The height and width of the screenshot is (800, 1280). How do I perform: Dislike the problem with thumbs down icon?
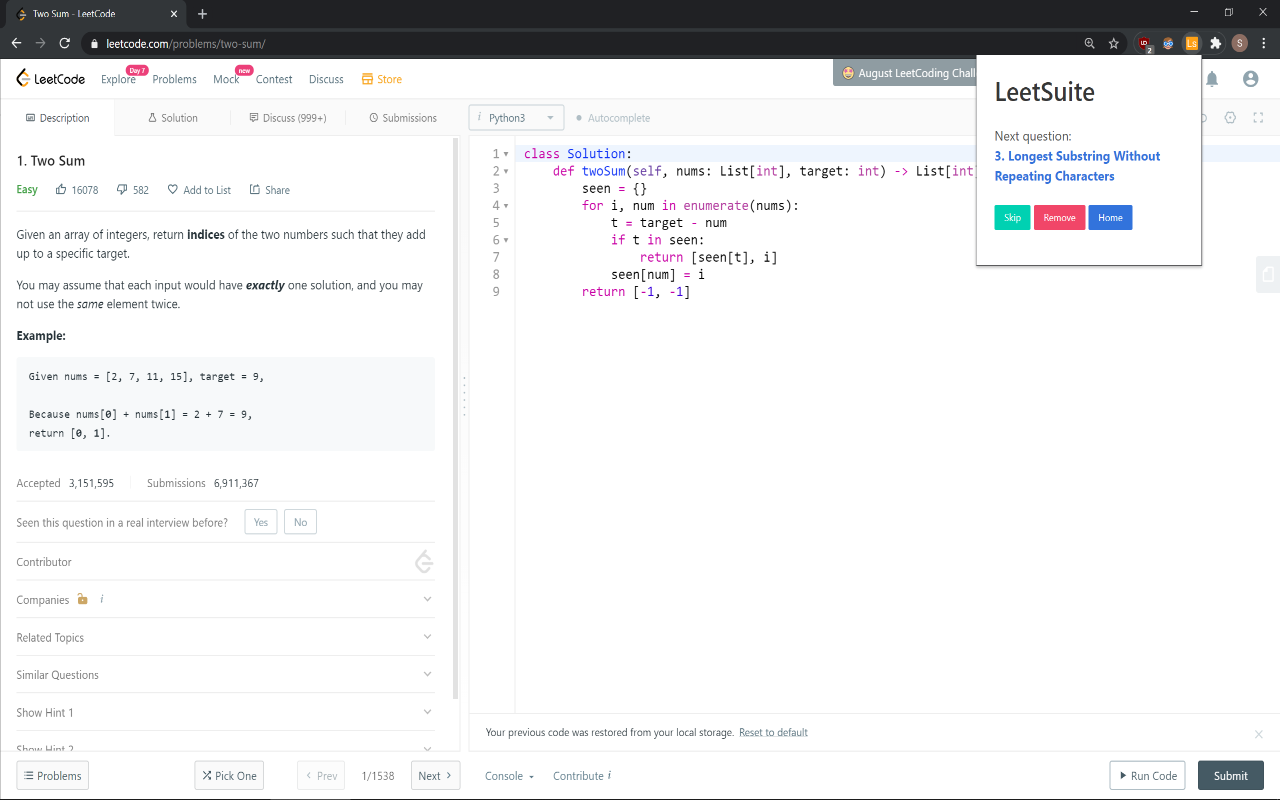[122, 190]
